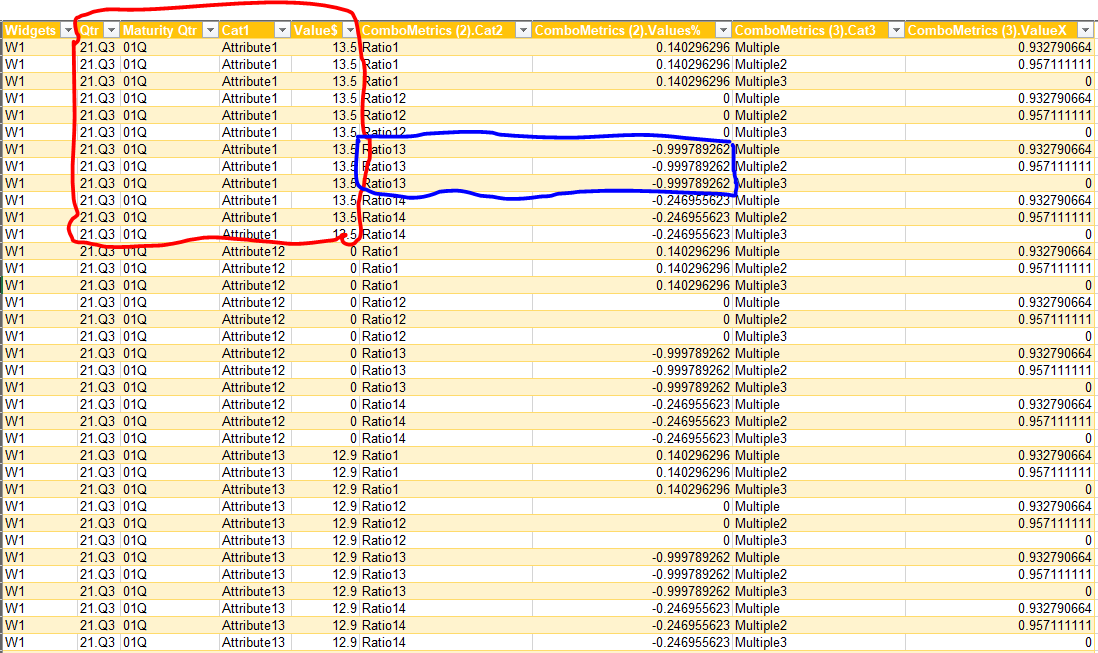Open the Maturity Qtr filter dropdown arrow
Viewport: 1098px width, 653px height.
210,30
